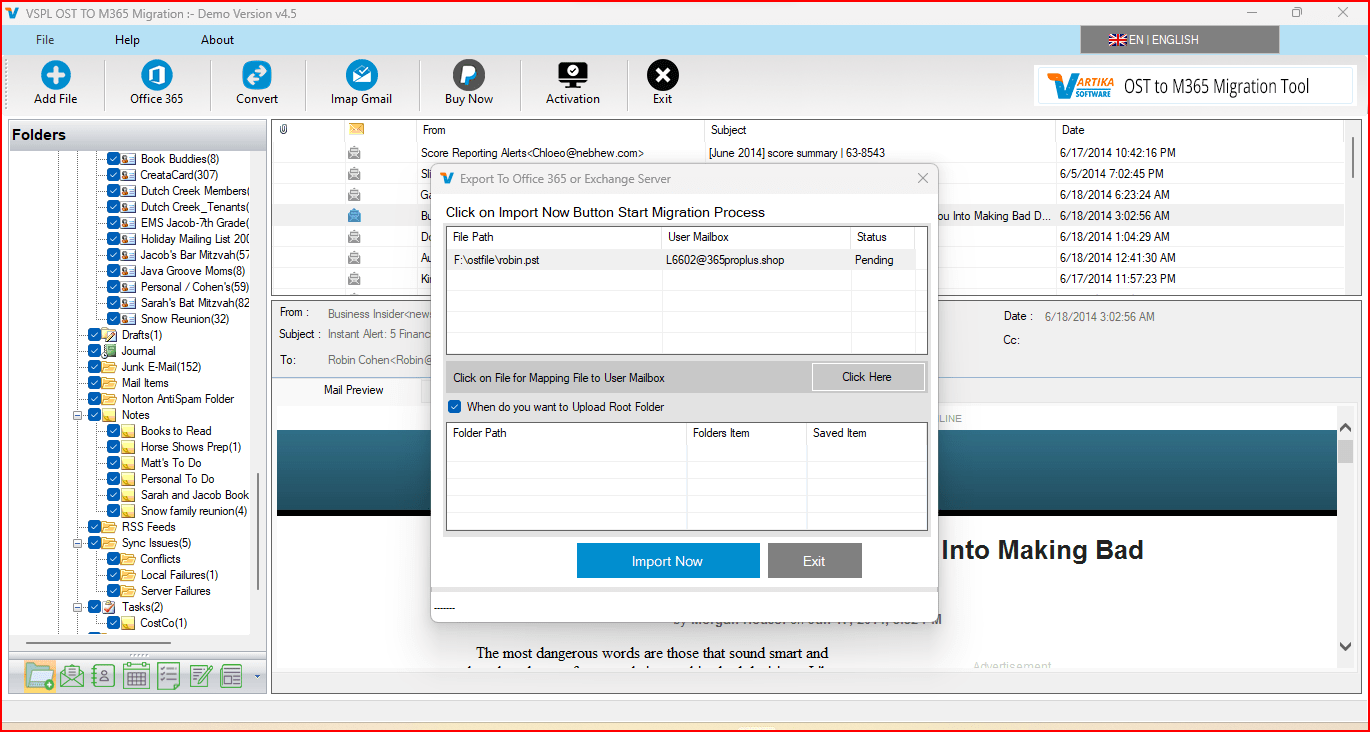The image size is (1370, 732).
Task: Select the journal layout icon in bottom bar
Action: pyautogui.click(x=232, y=676)
